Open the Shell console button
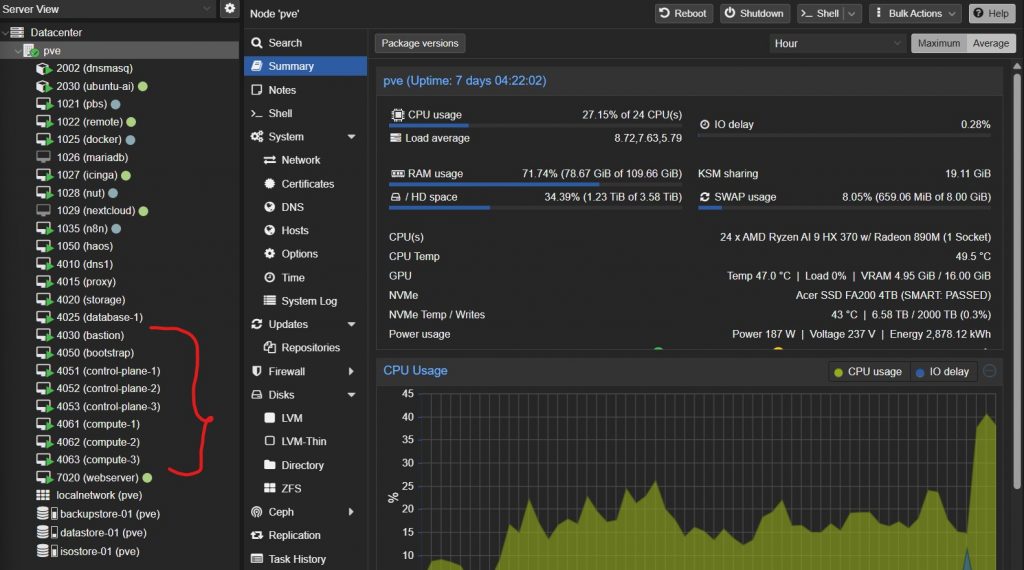This screenshot has height=570, width=1024. (x=819, y=14)
